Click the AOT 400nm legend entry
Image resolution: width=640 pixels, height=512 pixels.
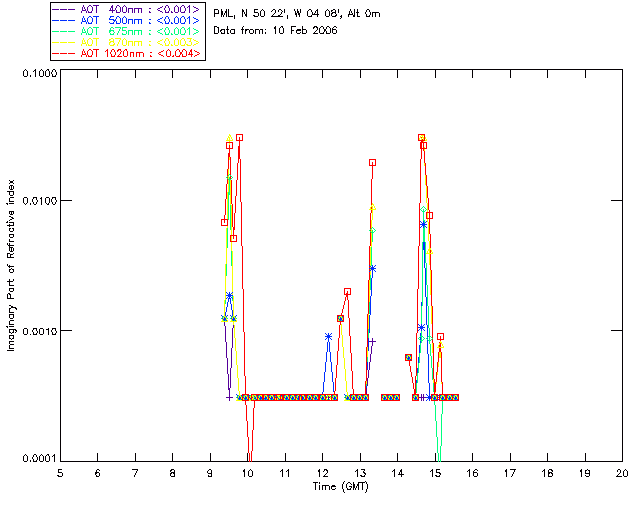pos(127,9)
